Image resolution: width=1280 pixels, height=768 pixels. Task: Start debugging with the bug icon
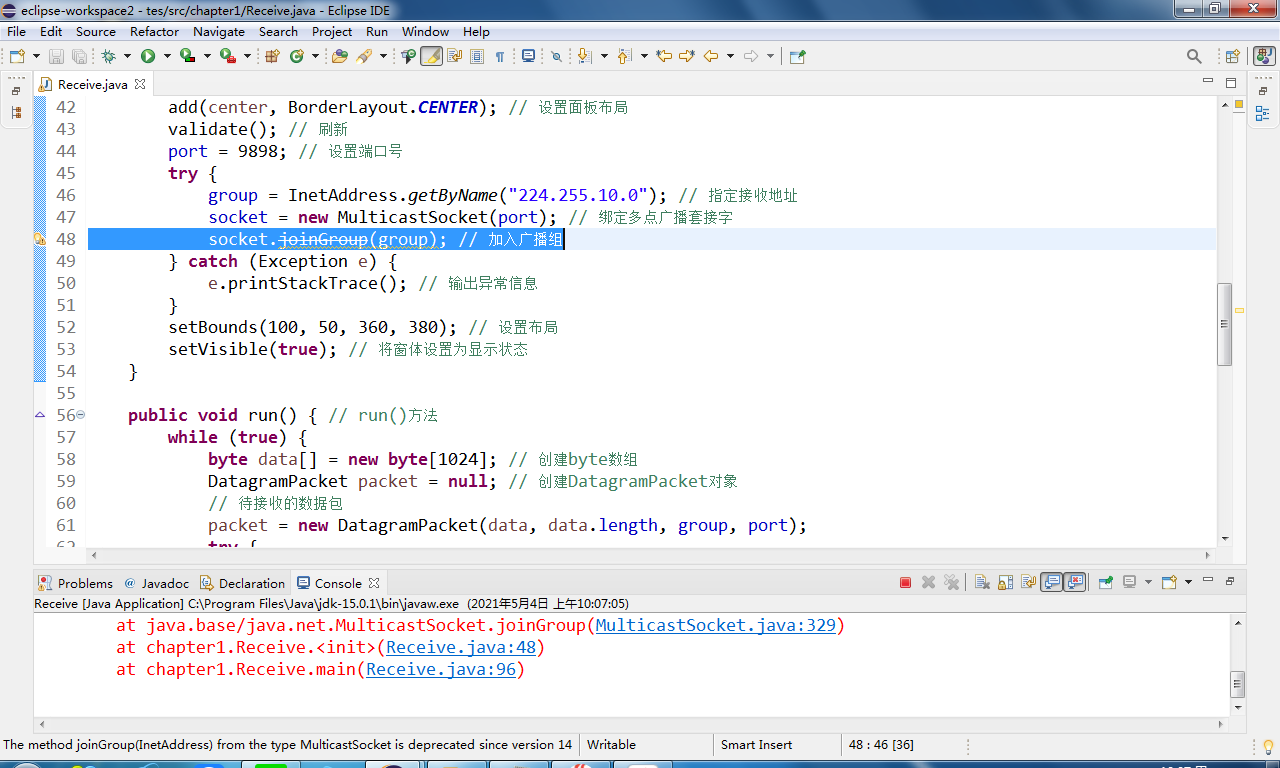tap(108, 56)
